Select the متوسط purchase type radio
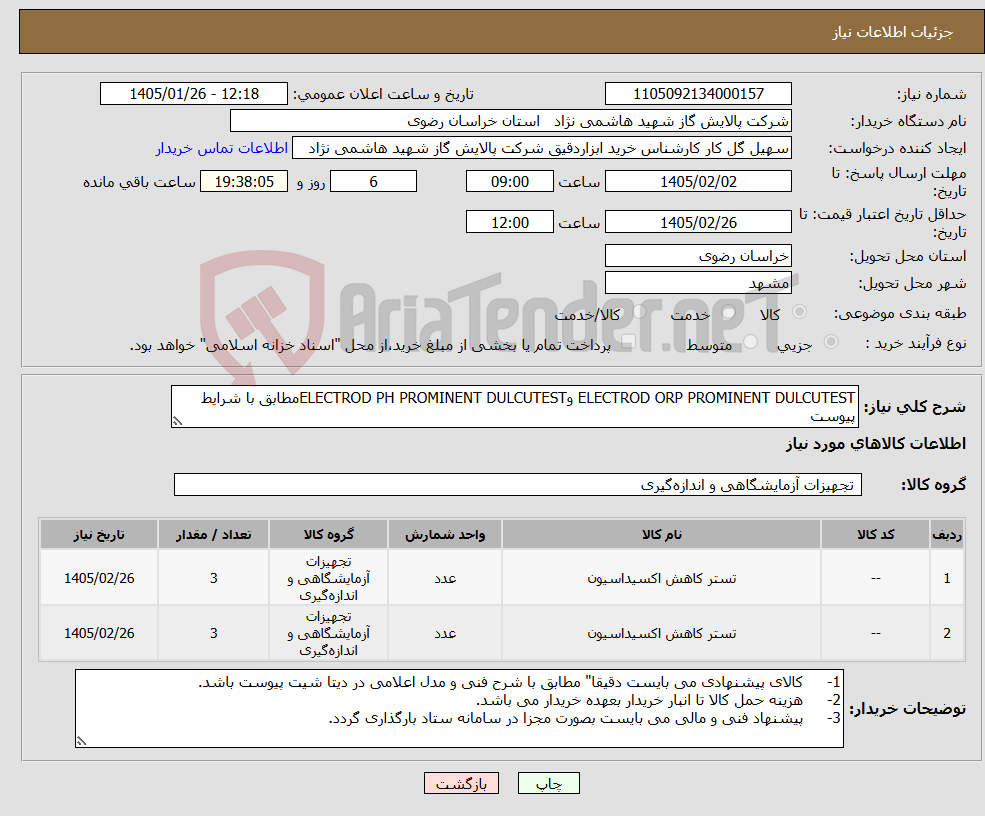Viewport: 985px width, 816px height. click(751, 342)
